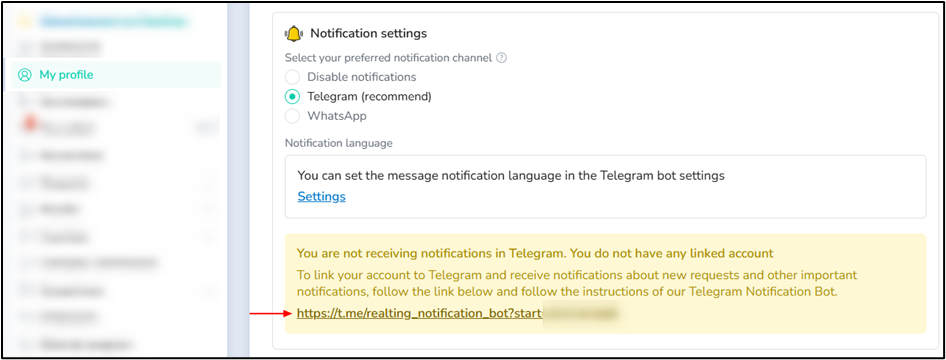Click the blurred counter beside the red-dot item
This screenshot has height=360, width=946.
tap(204, 127)
